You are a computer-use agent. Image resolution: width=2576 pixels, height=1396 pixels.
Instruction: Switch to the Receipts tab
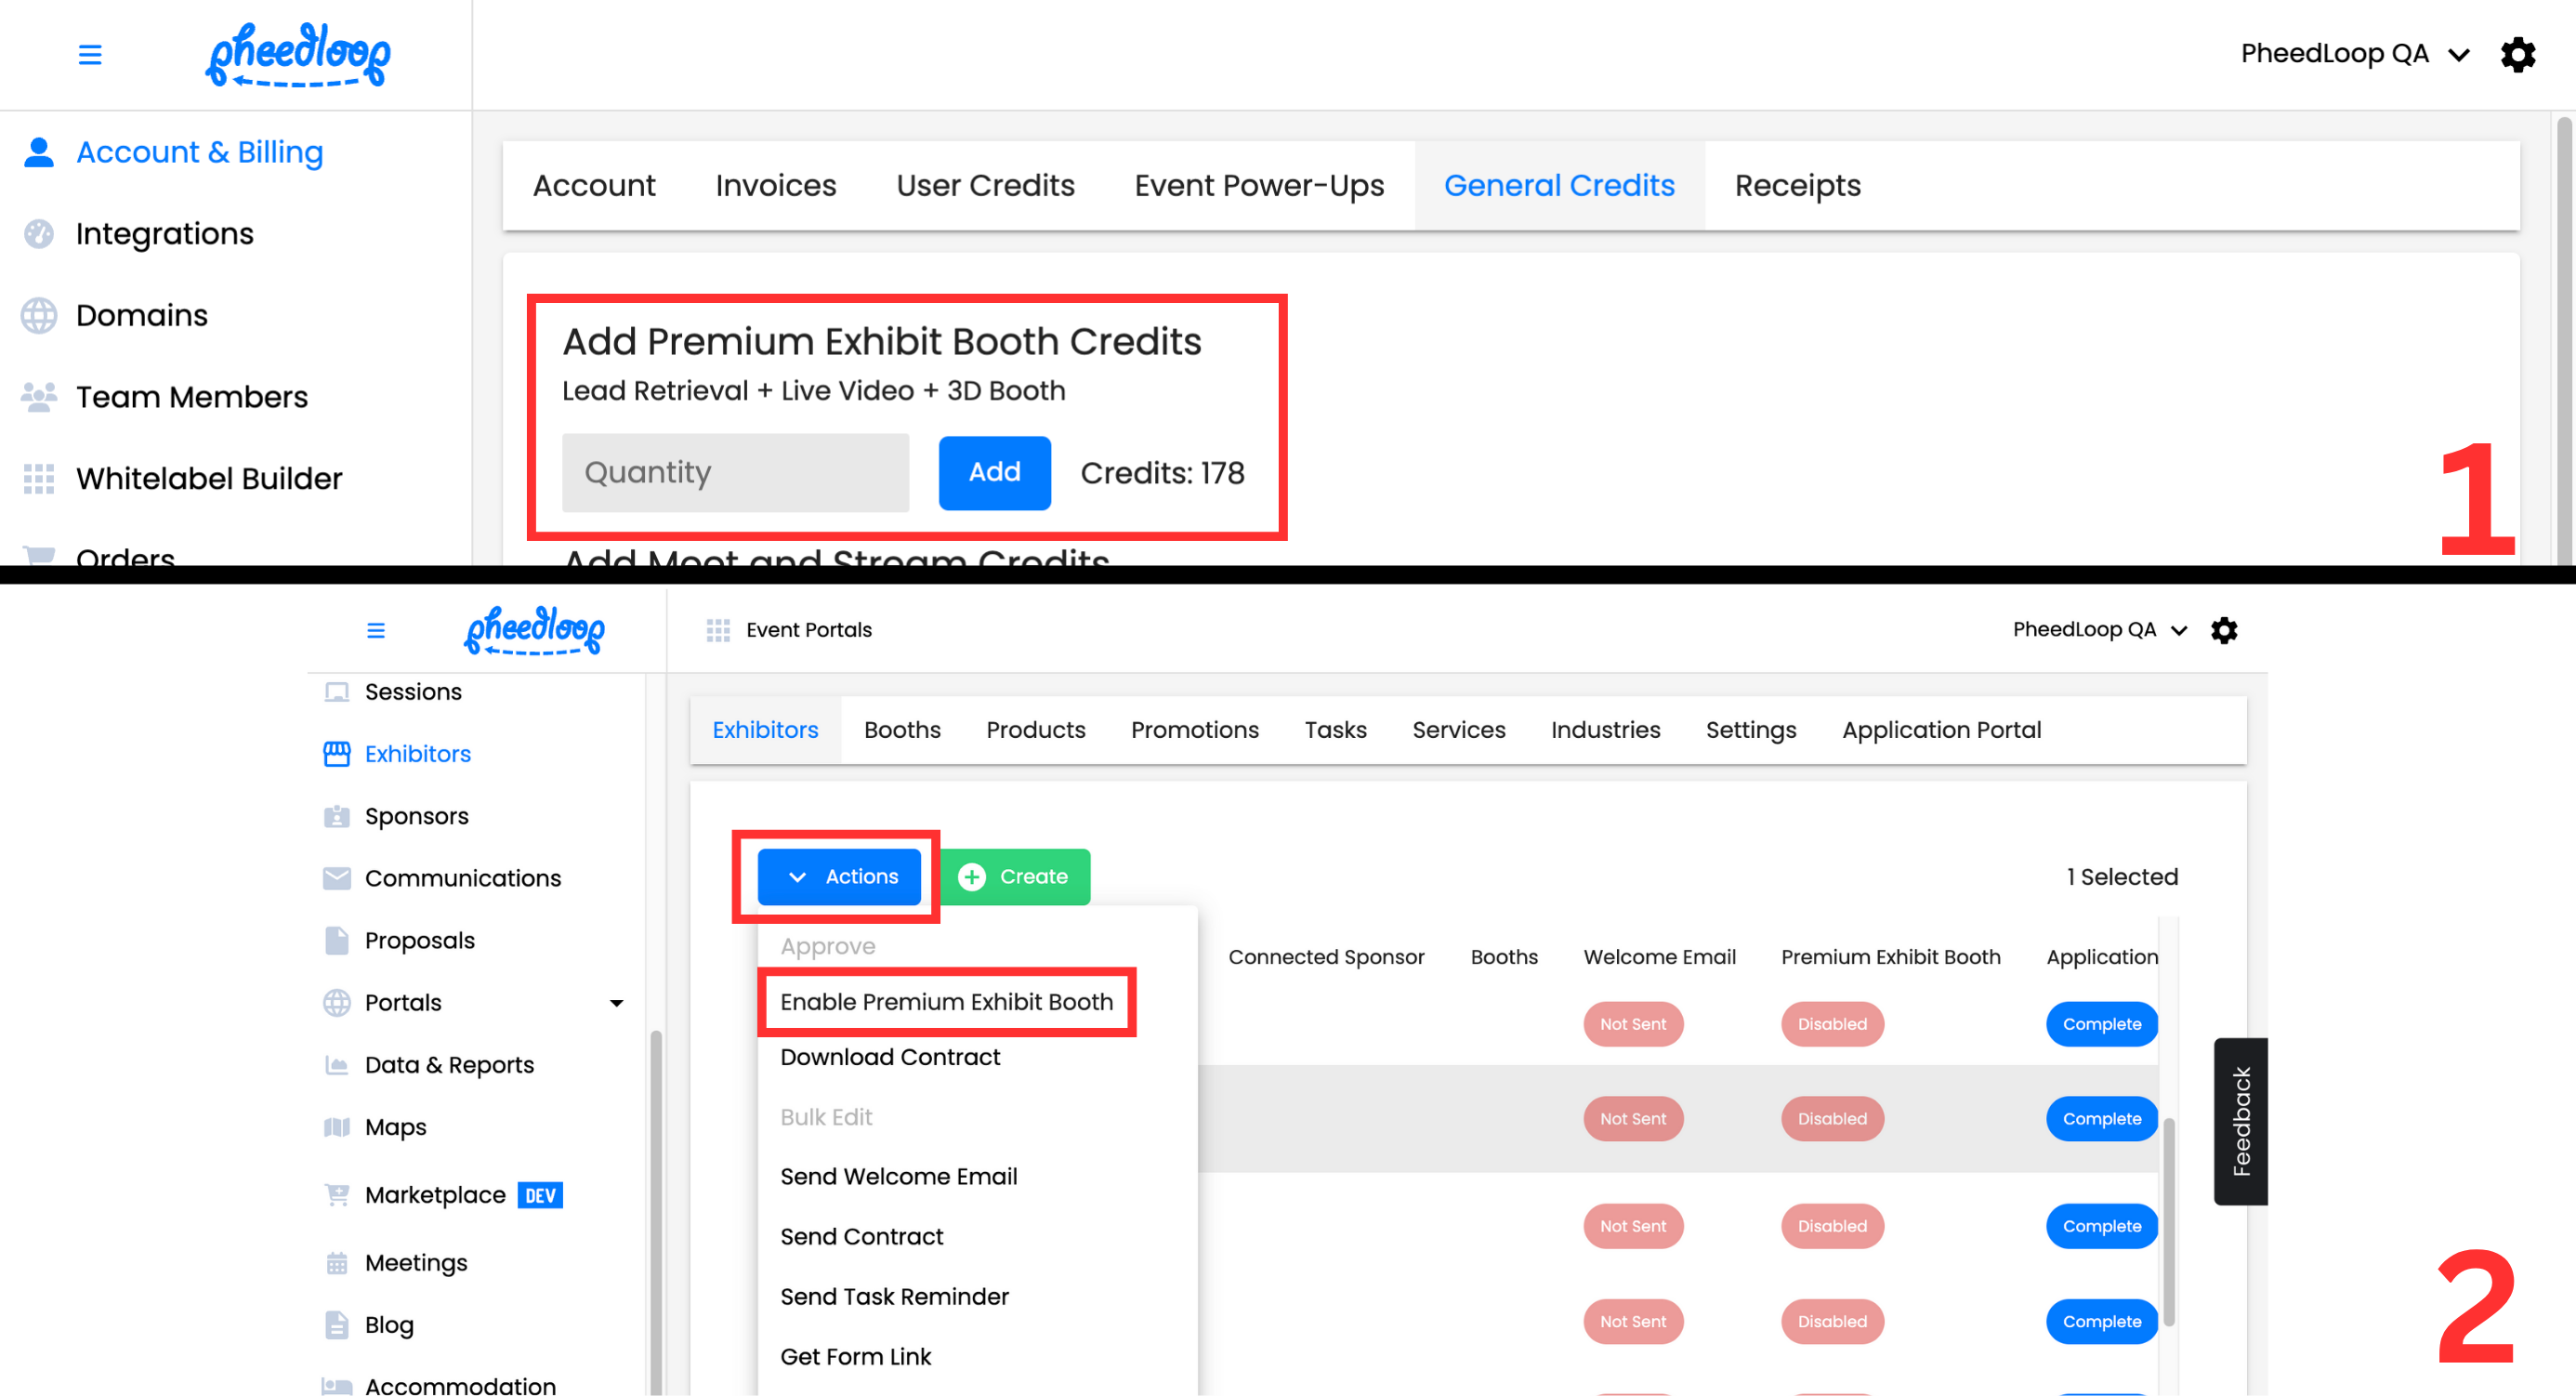coord(1797,185)
